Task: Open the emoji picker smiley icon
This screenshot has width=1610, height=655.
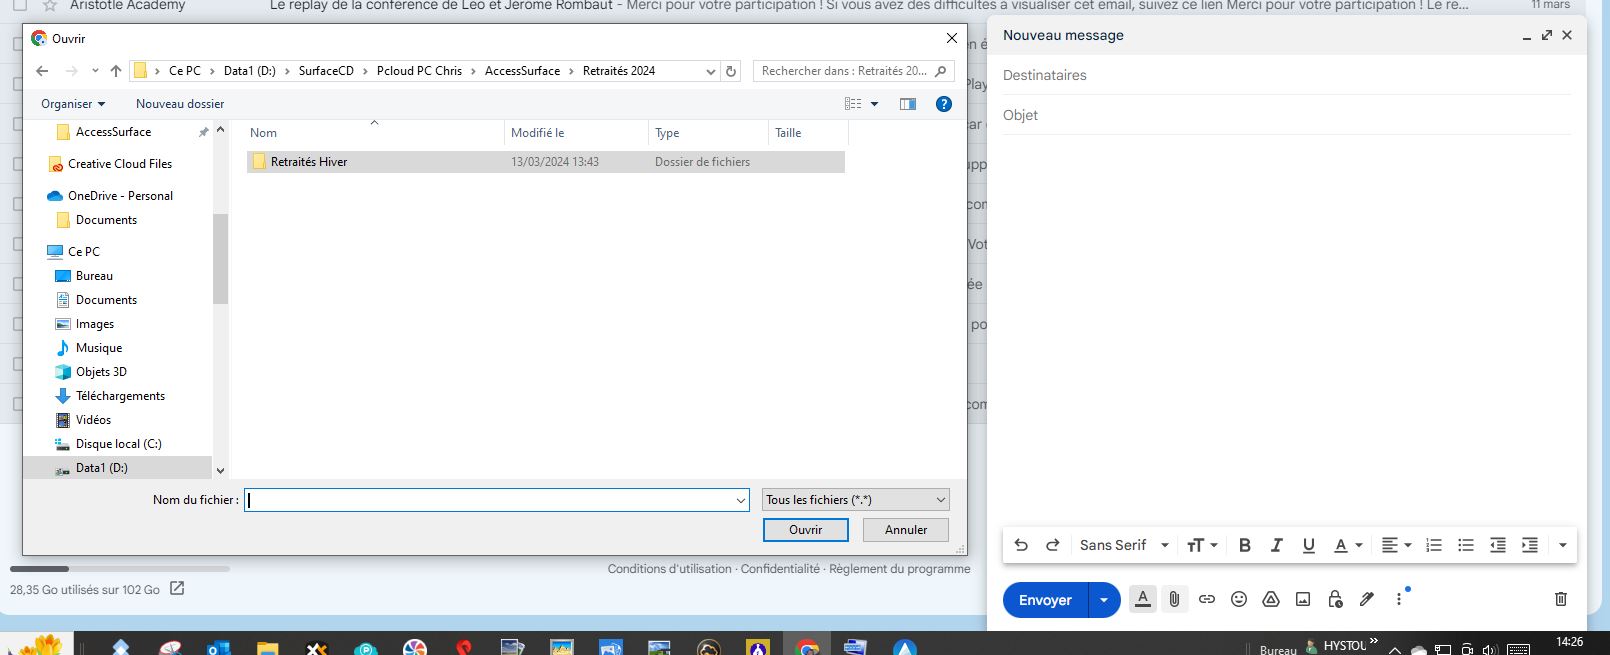Action: point(1239,599)
